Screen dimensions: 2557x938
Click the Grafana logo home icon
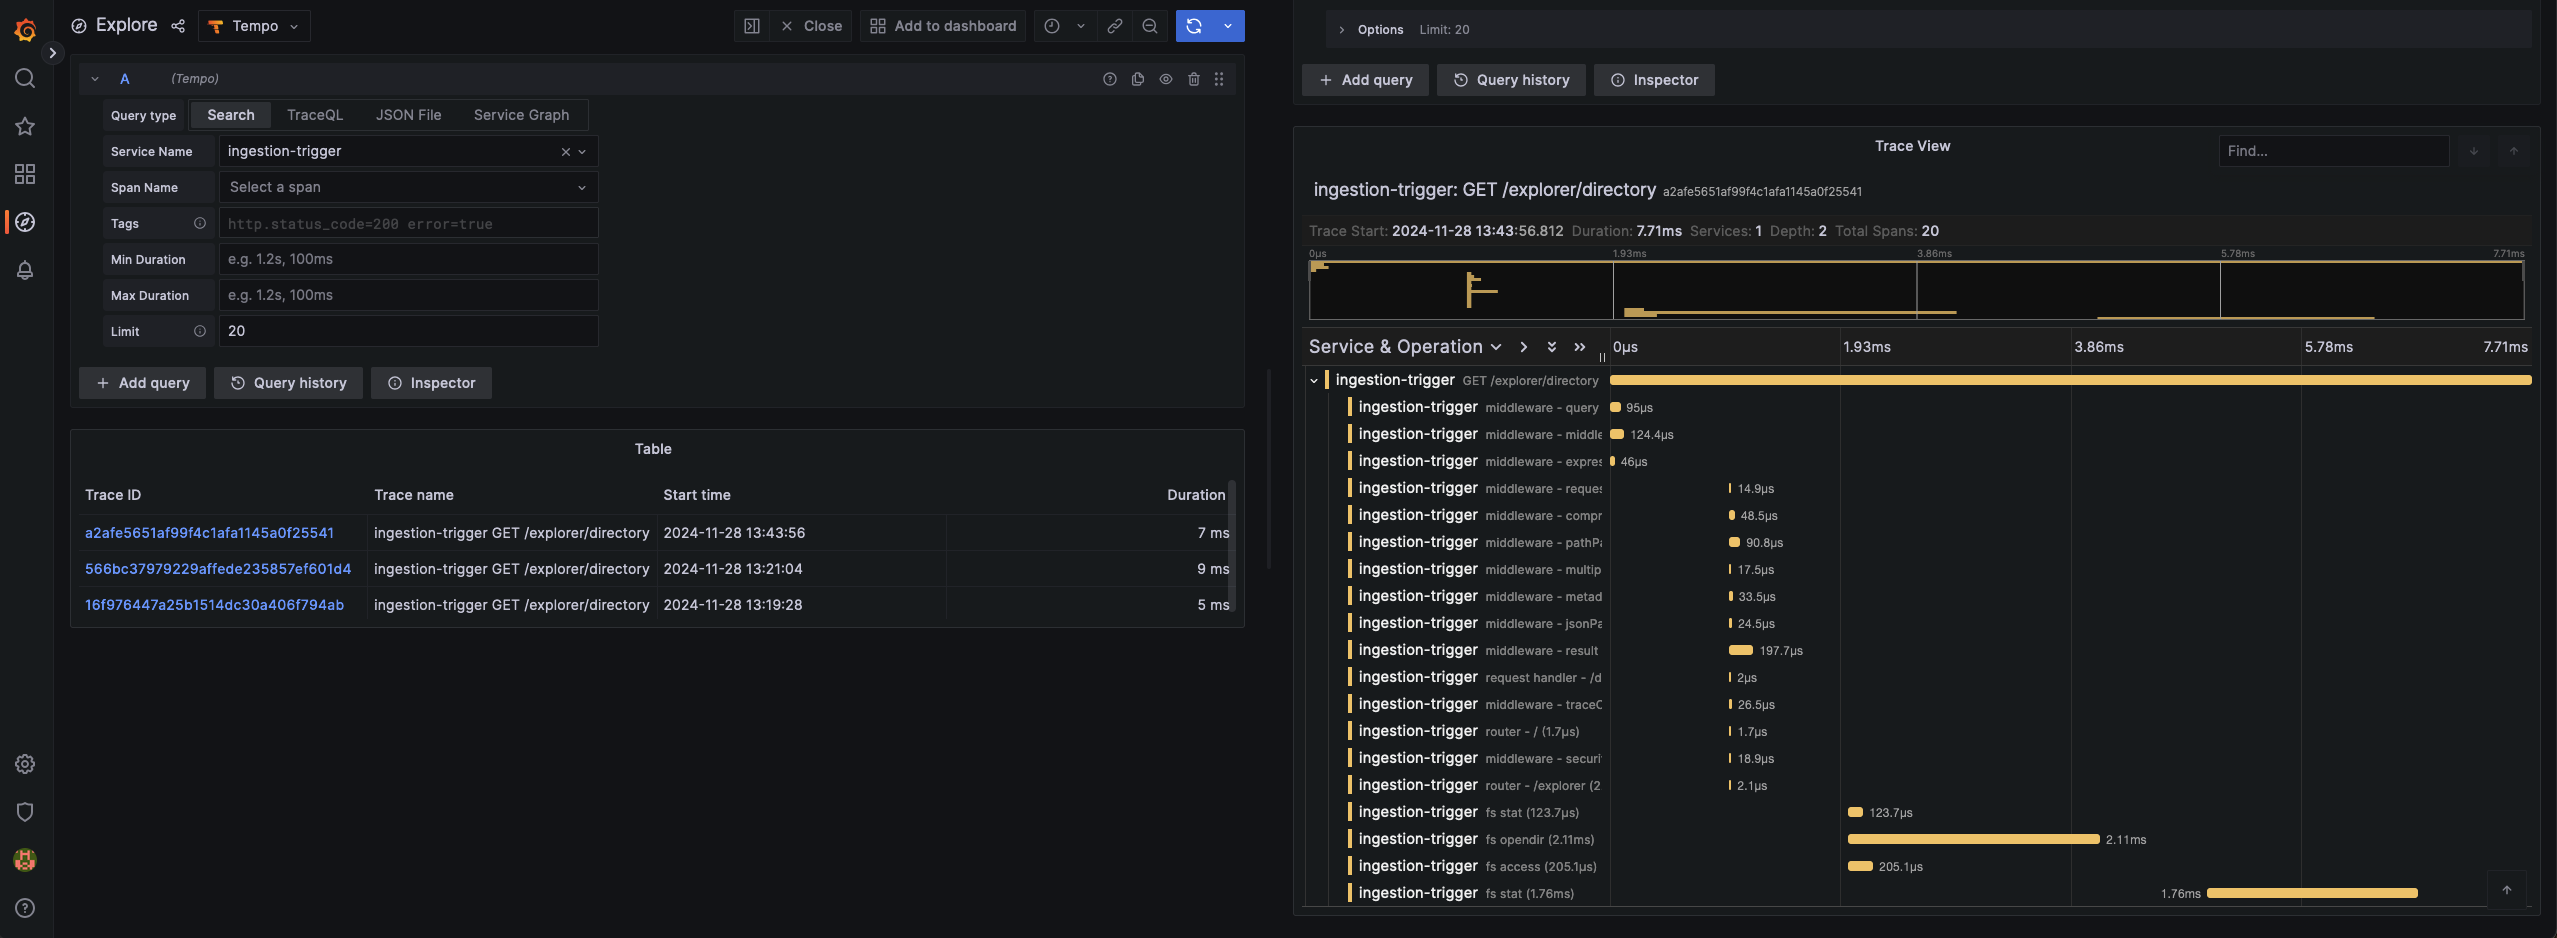(25, 30)
